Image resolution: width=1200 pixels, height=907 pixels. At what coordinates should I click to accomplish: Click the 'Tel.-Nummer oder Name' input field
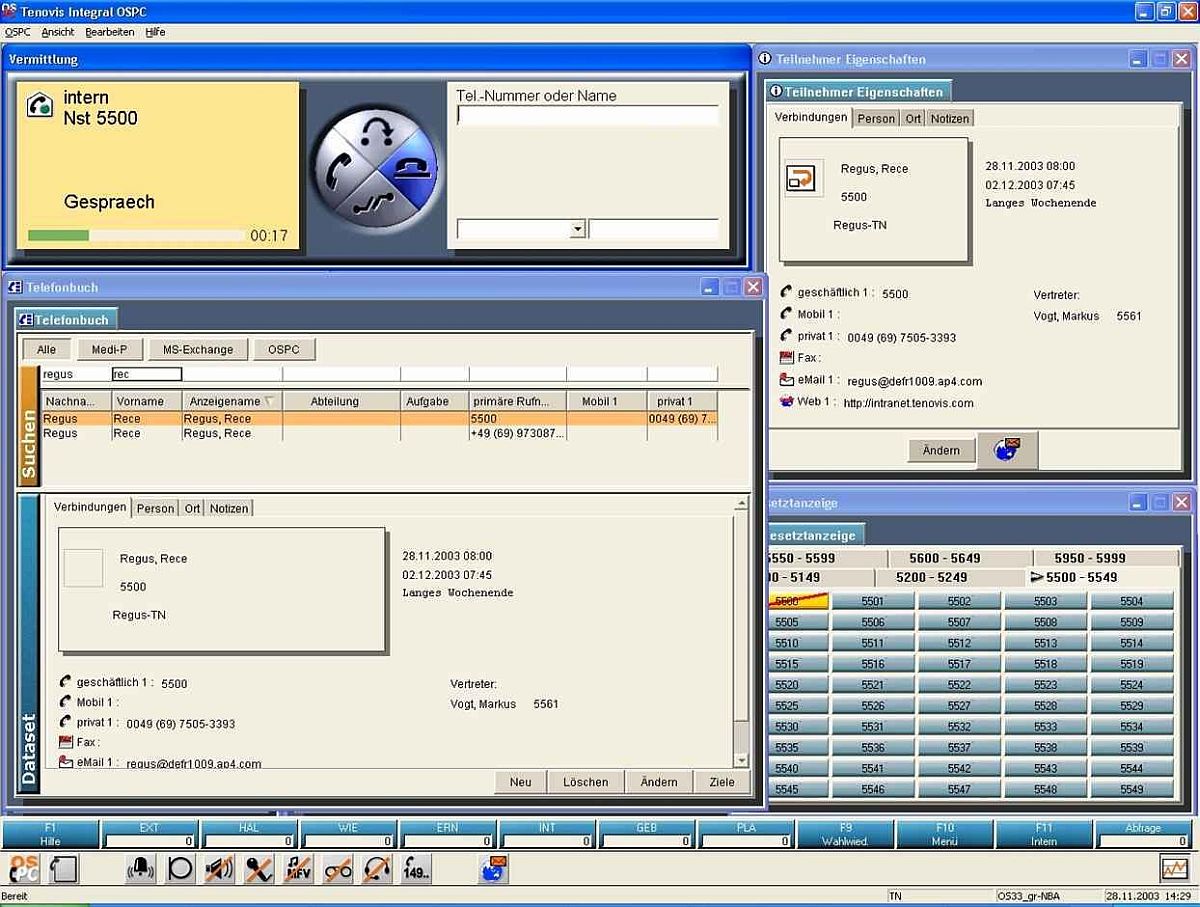coord(588,115)
